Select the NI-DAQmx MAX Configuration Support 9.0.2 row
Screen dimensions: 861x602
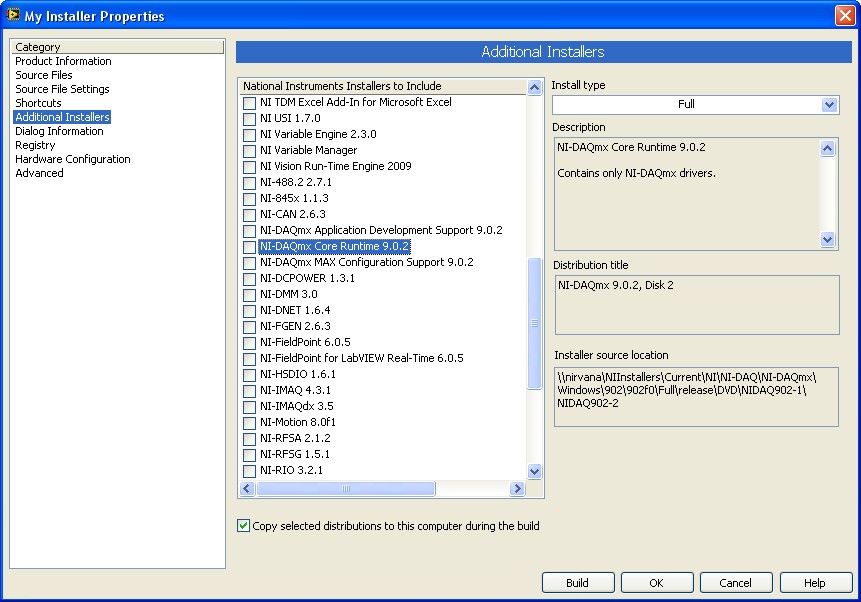coord(366,263)
